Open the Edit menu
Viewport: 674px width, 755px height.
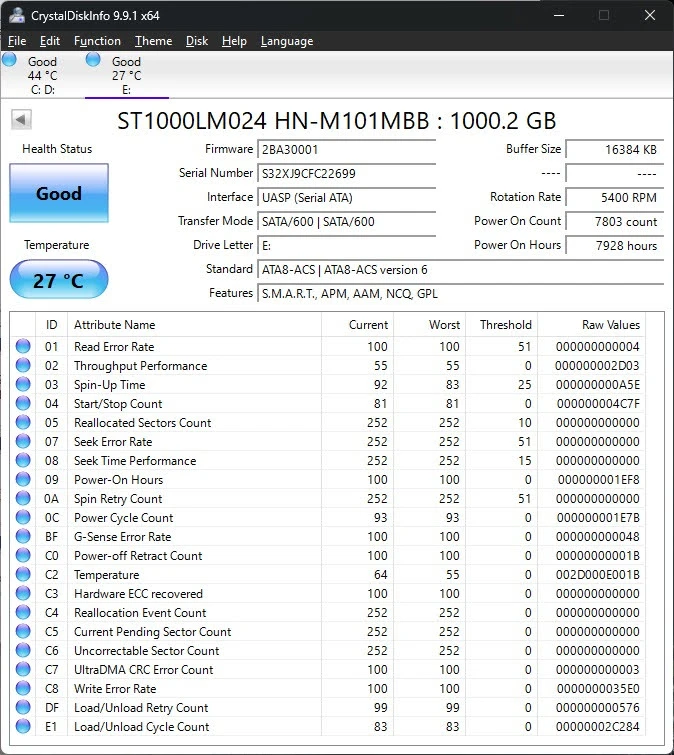[x=50, y=41]
